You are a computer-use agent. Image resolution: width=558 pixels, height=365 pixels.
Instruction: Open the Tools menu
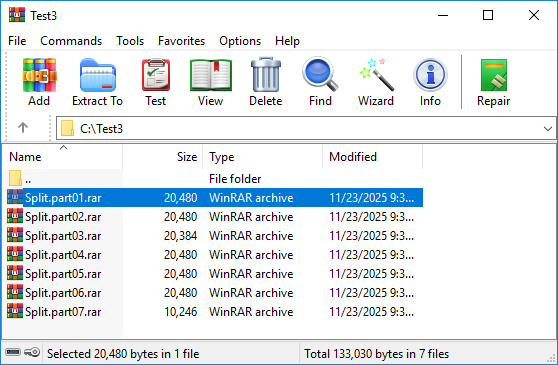click(x=130, y=41)
